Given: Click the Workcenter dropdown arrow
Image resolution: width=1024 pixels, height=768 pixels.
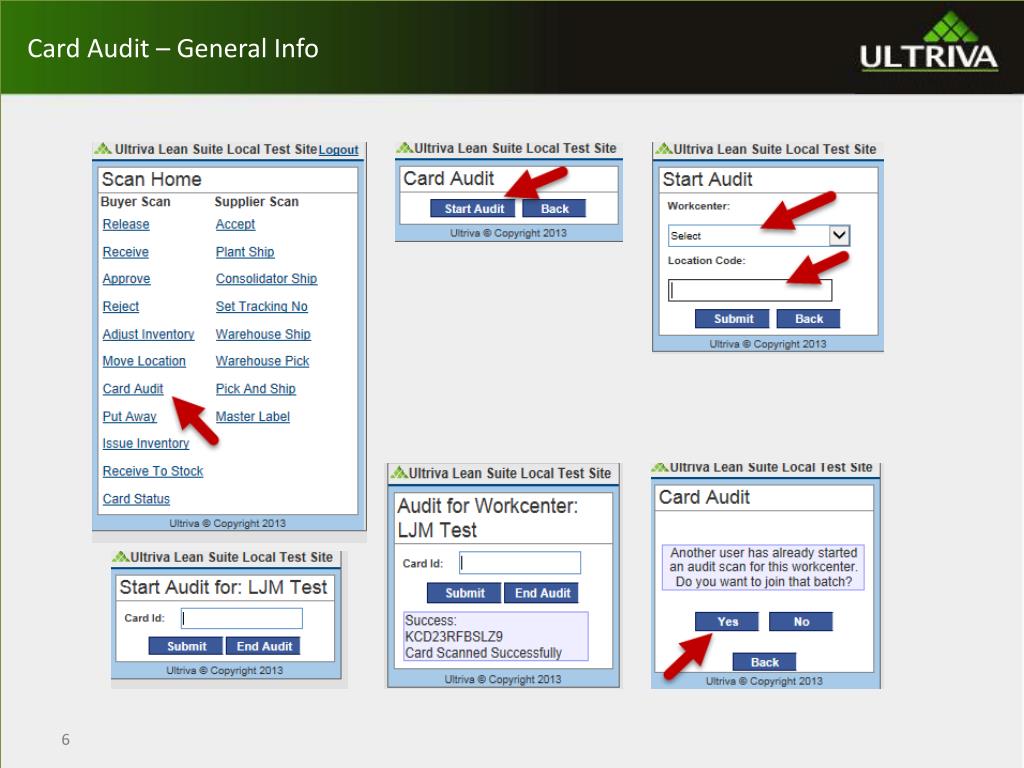Looking at the screenshot, I should pos(839,235).
